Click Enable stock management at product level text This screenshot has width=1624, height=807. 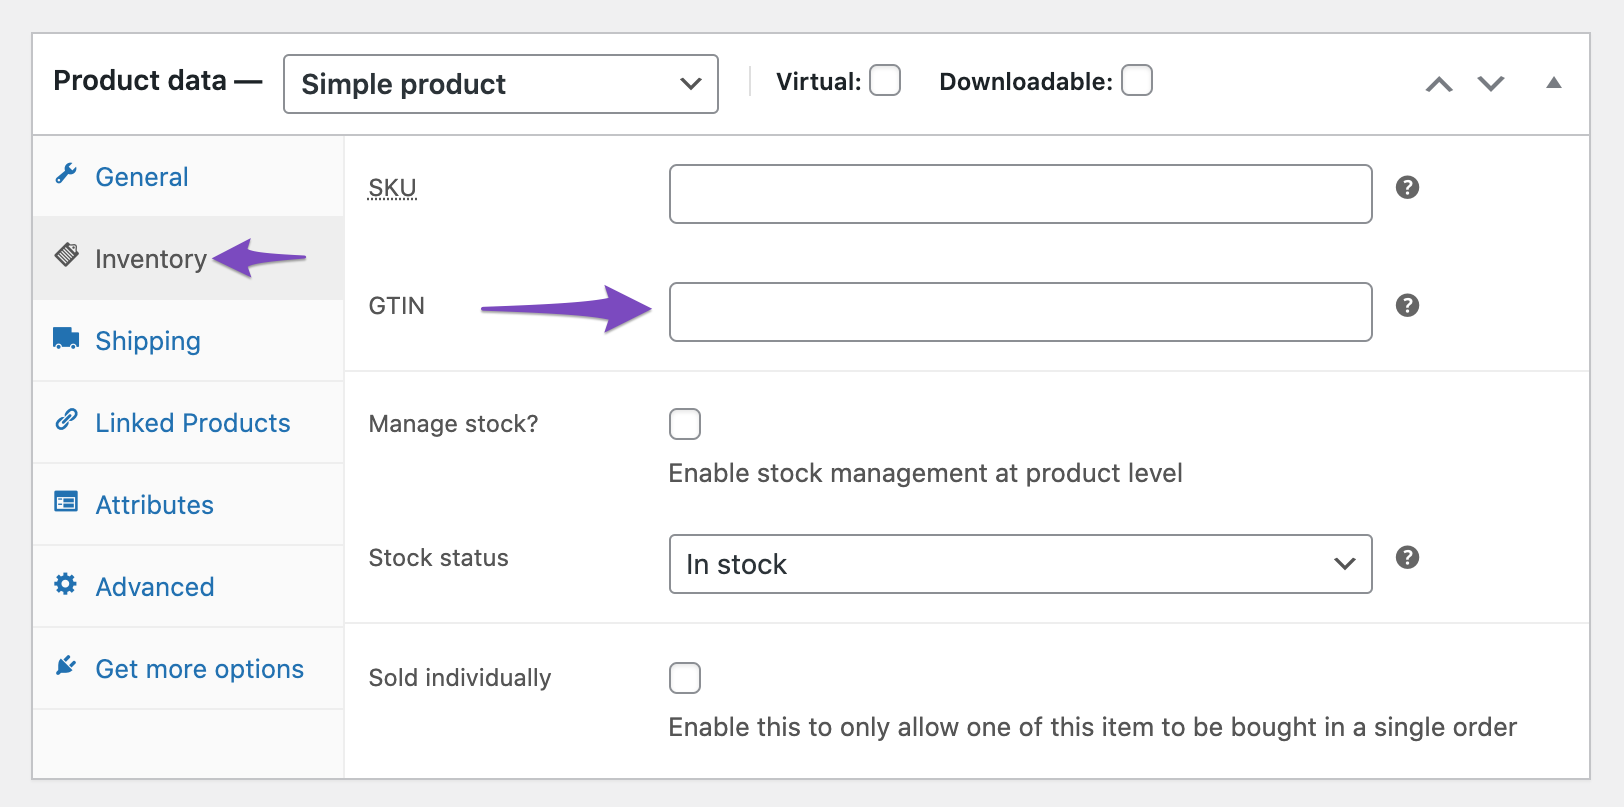point(925,473)
